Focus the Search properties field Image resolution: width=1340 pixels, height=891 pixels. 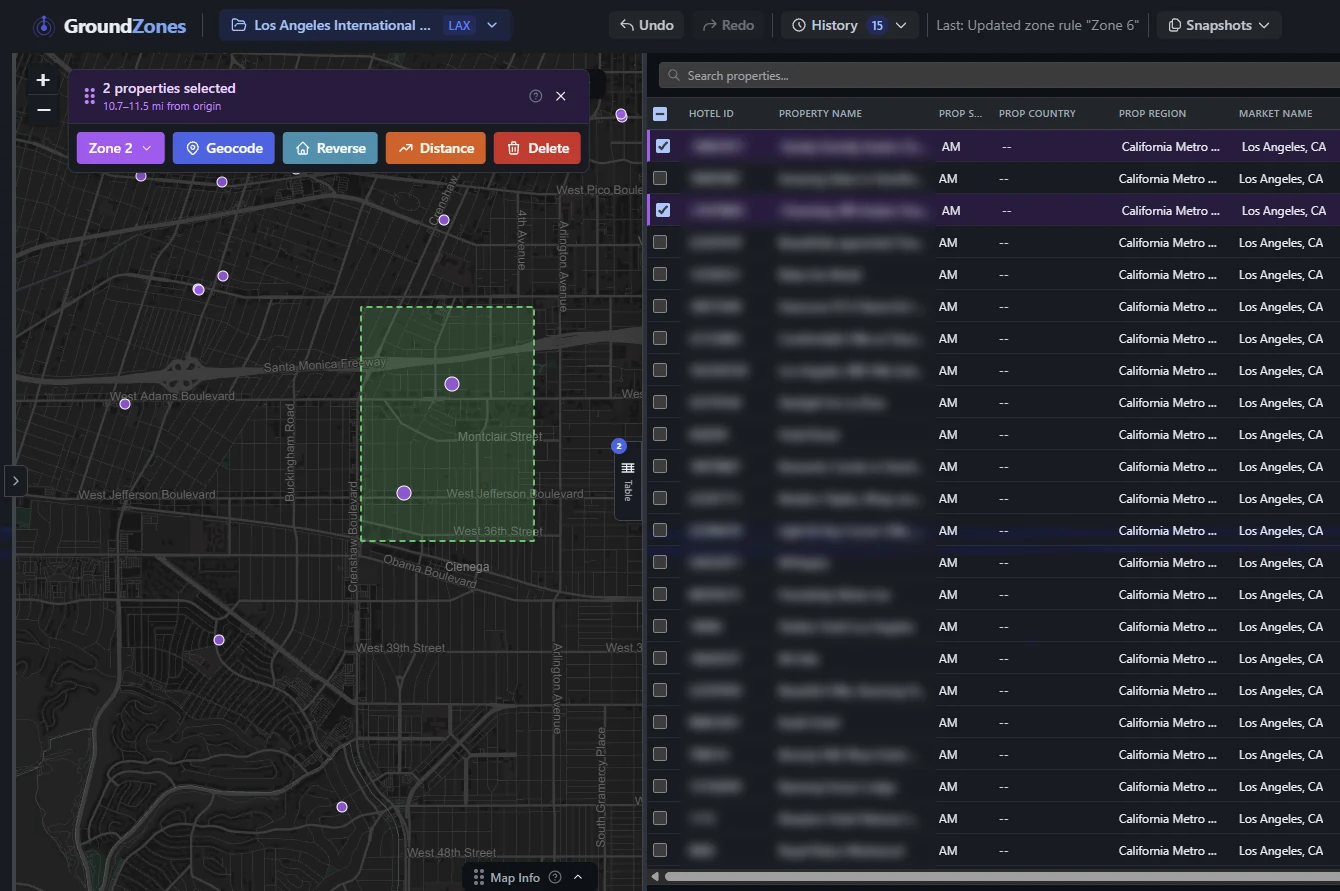[x=1000, y=76]
